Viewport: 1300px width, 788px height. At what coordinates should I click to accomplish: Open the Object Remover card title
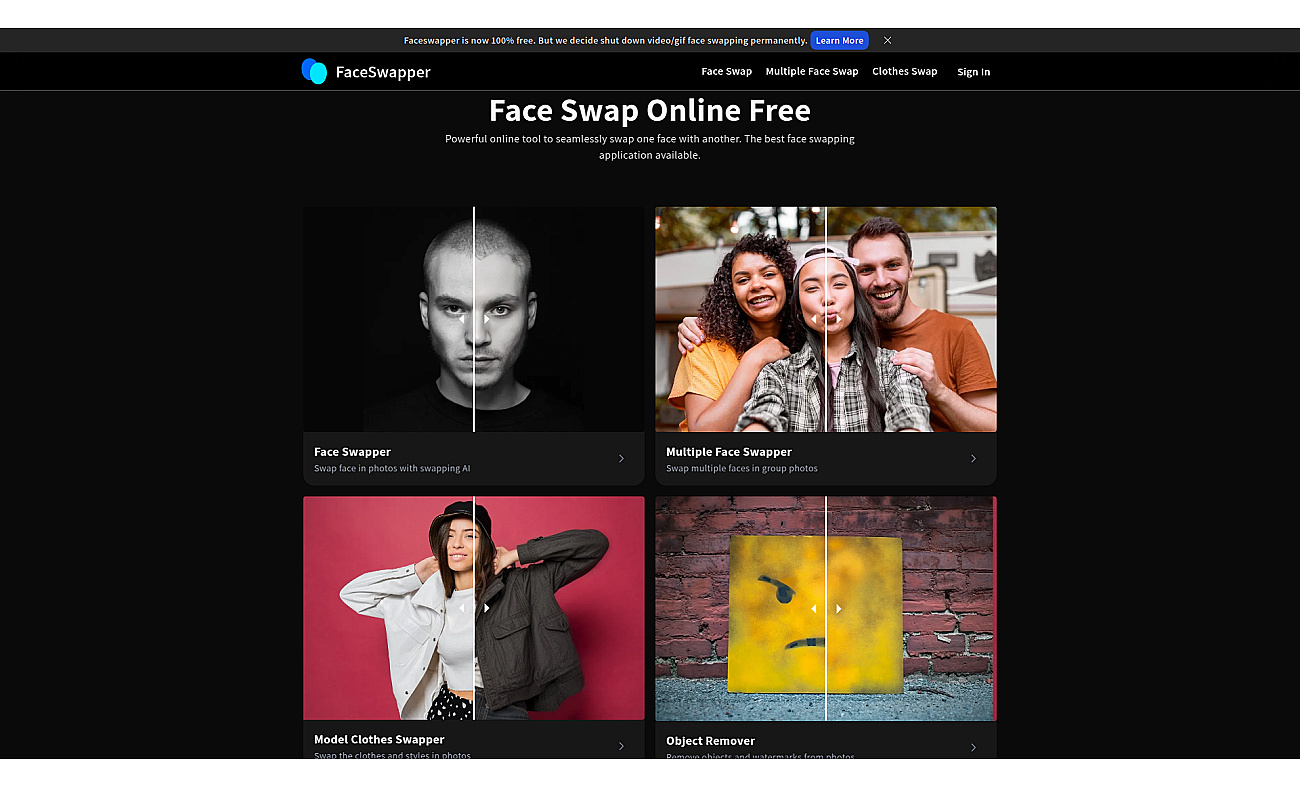tap(710, 741)
